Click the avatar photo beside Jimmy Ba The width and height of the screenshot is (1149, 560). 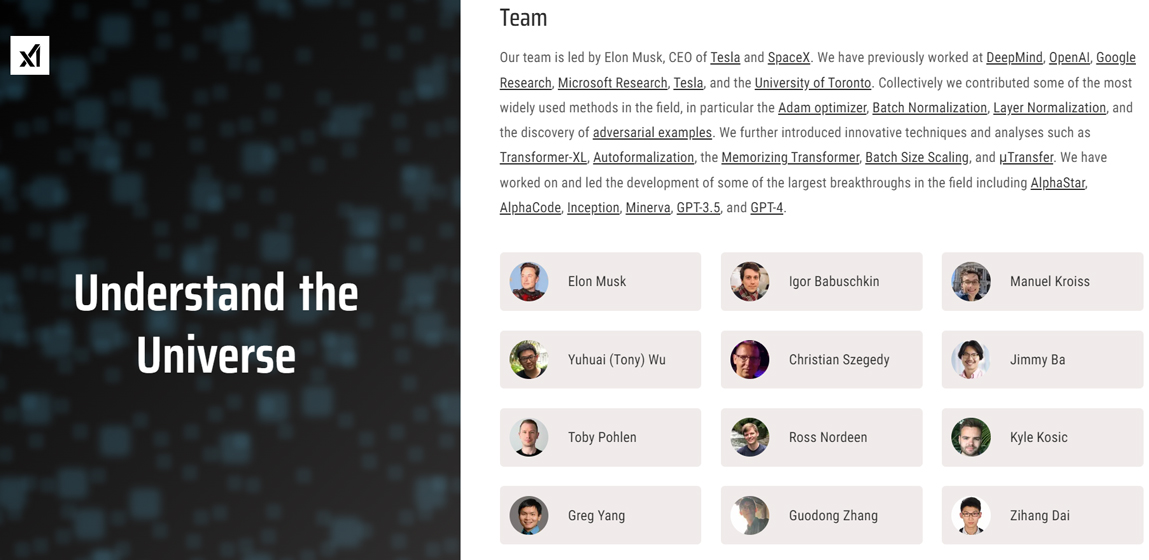(x=971, y=360)
